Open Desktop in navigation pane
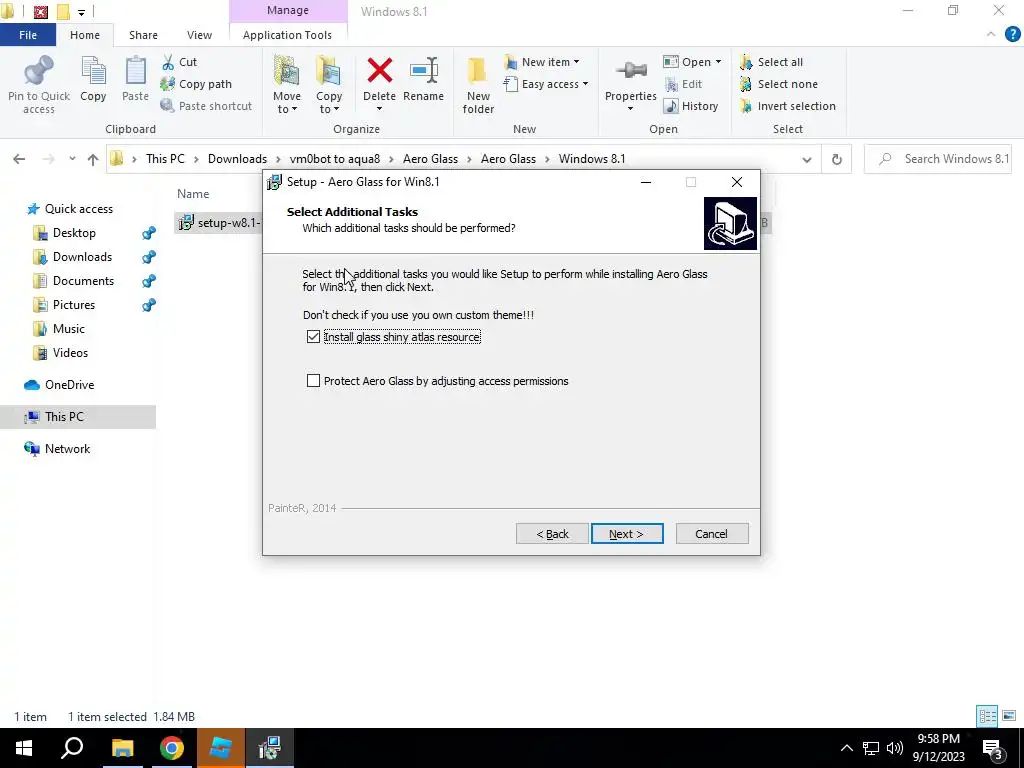The width and height of the screenshot is (1024, 768). point(65,233)
